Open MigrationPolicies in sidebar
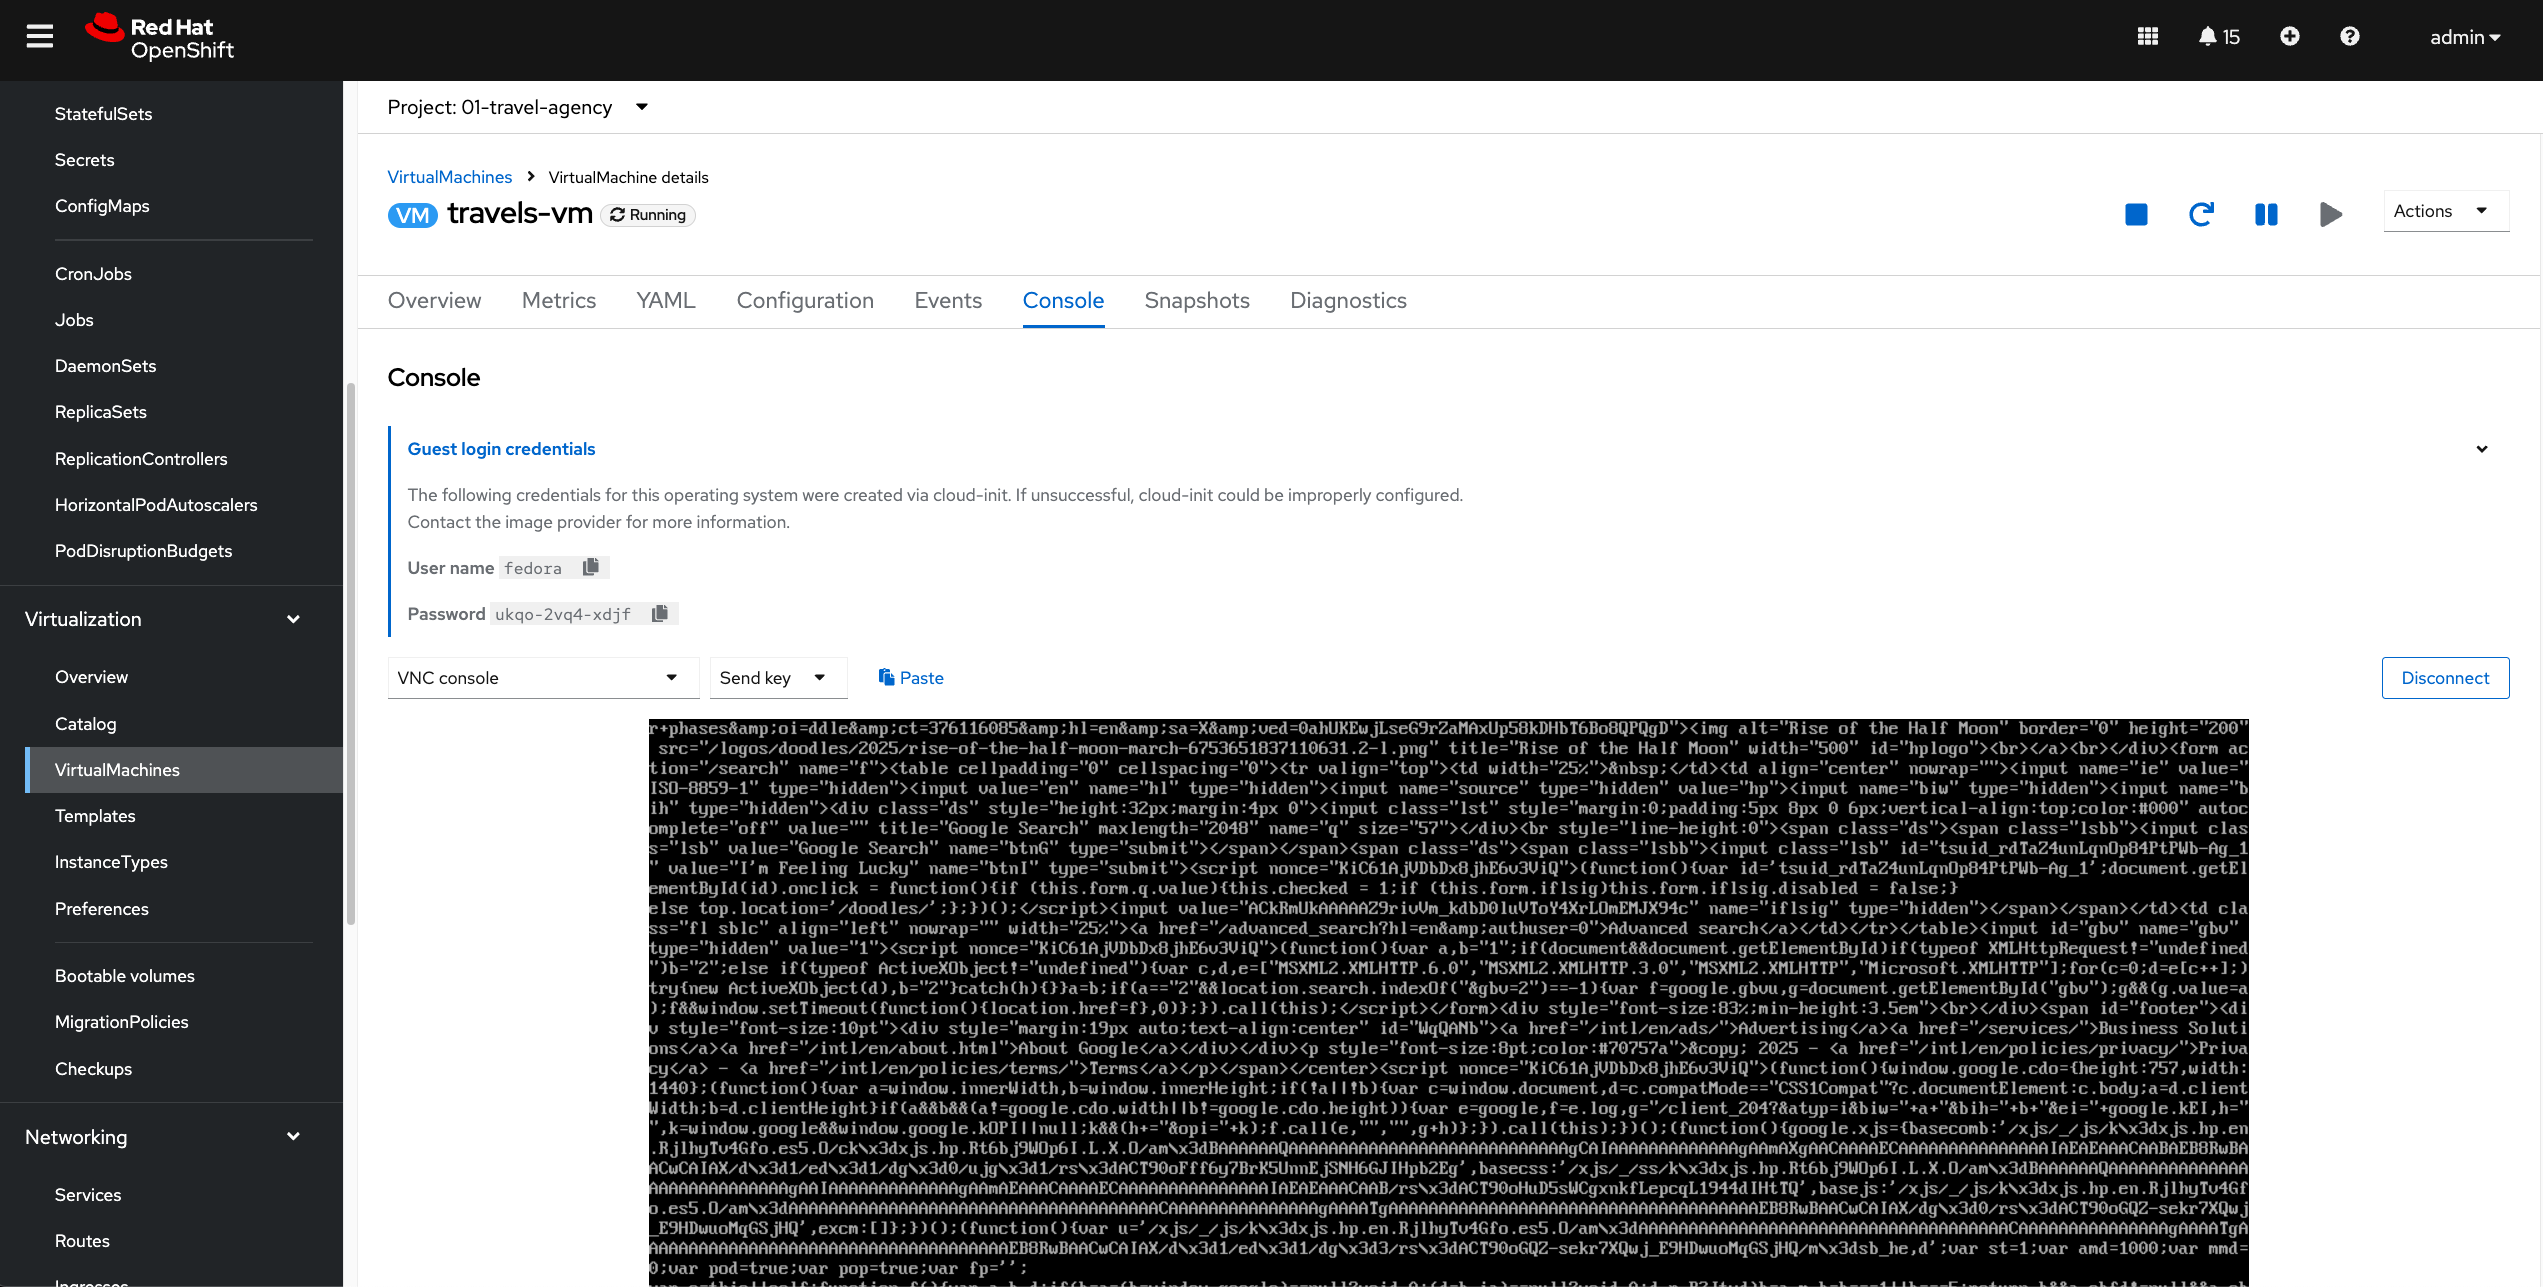Viewport: 2543px width, 1287px height. tap(121, 1022)
